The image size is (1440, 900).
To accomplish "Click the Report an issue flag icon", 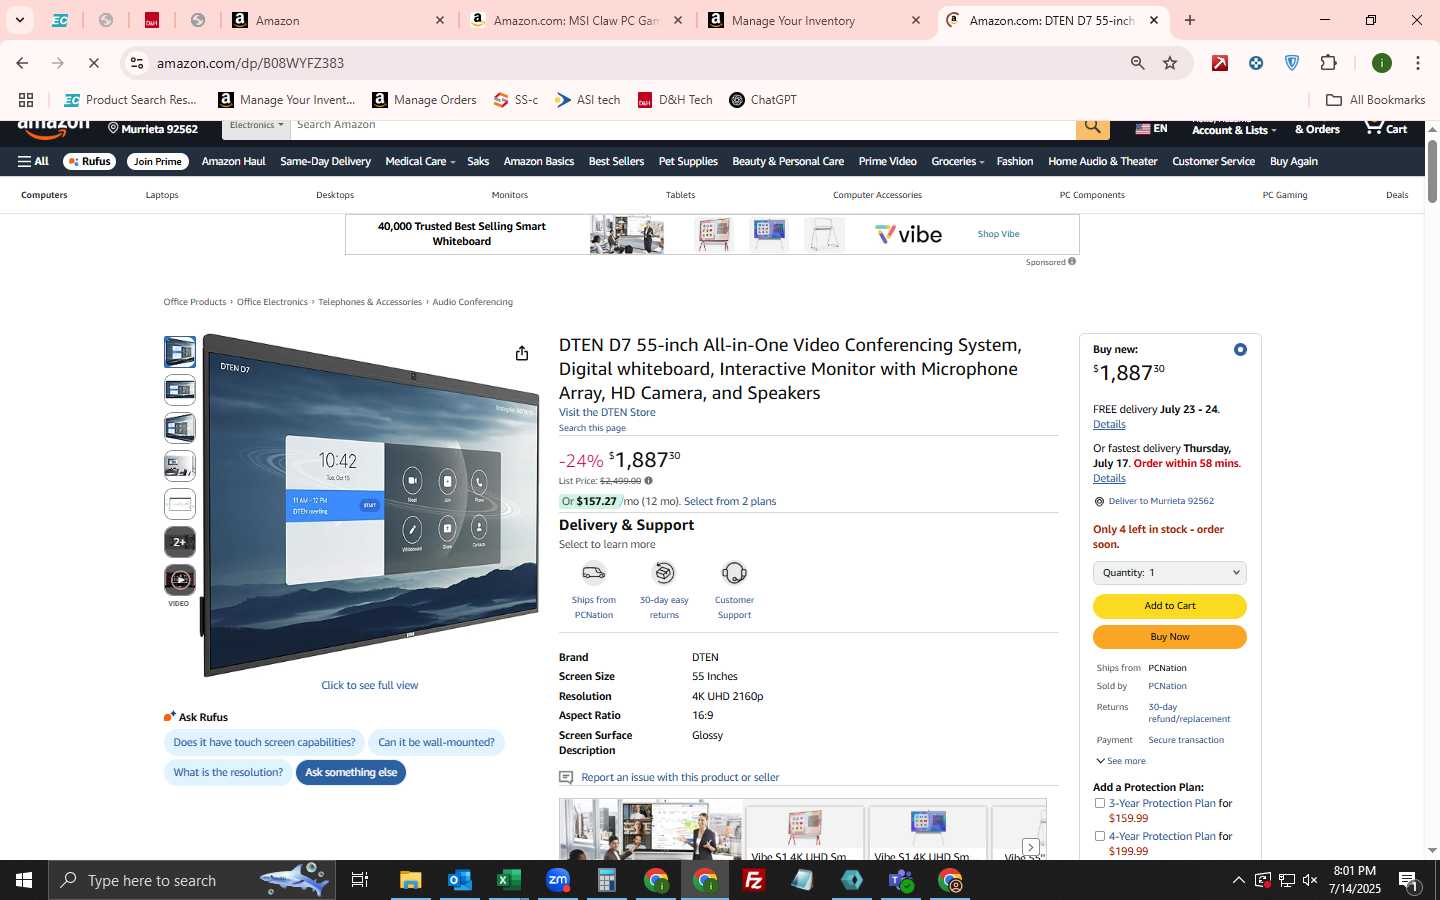I will pos(566,777).
